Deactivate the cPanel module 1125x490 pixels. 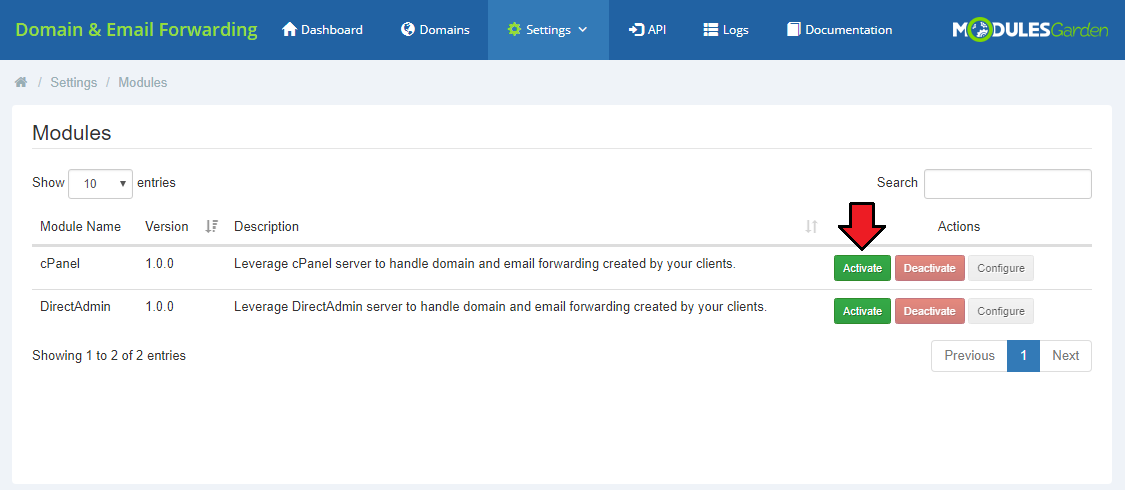(x=930, y=268)
